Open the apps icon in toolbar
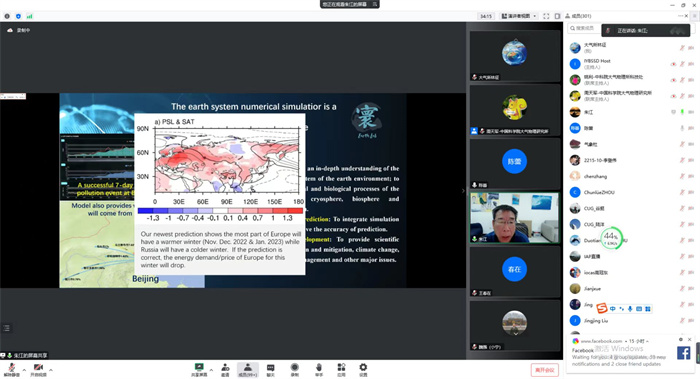700x379 pixels. (x=342, y=369)
